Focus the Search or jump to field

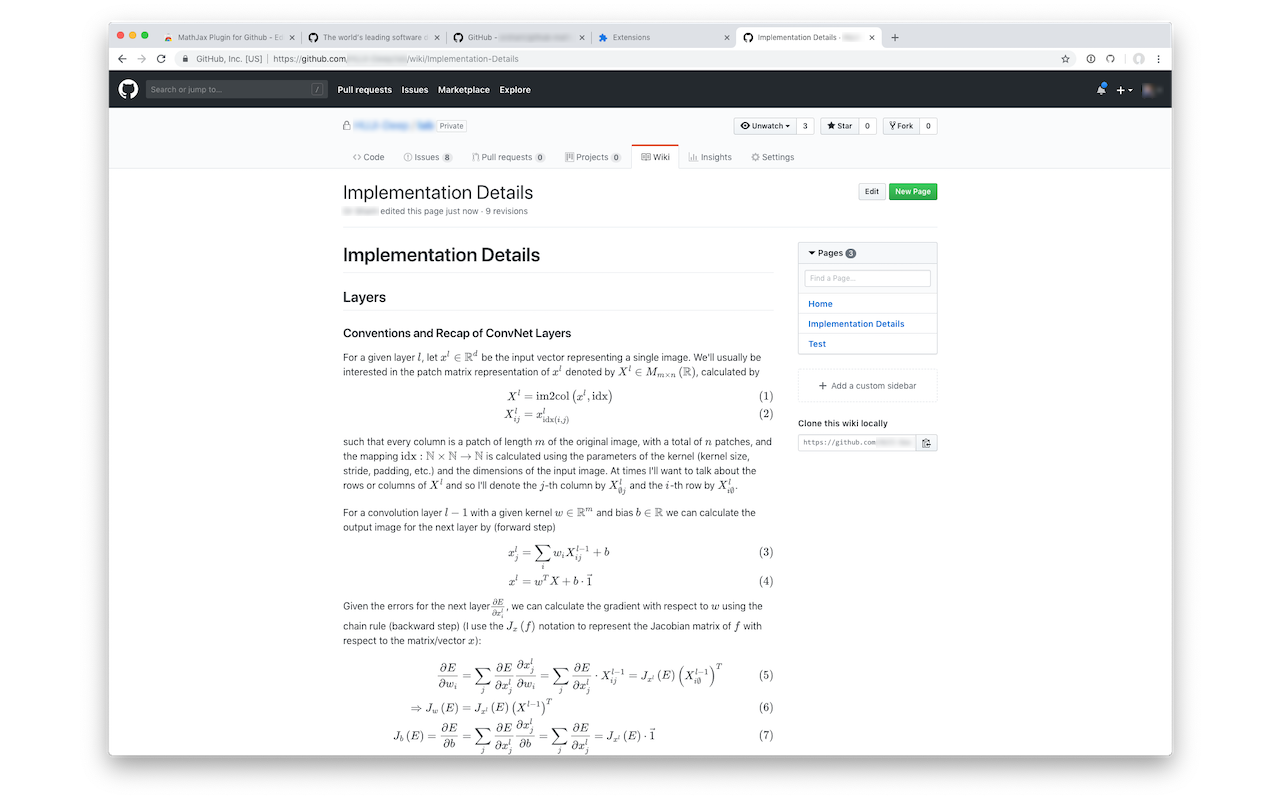click(x=237, y=89)
